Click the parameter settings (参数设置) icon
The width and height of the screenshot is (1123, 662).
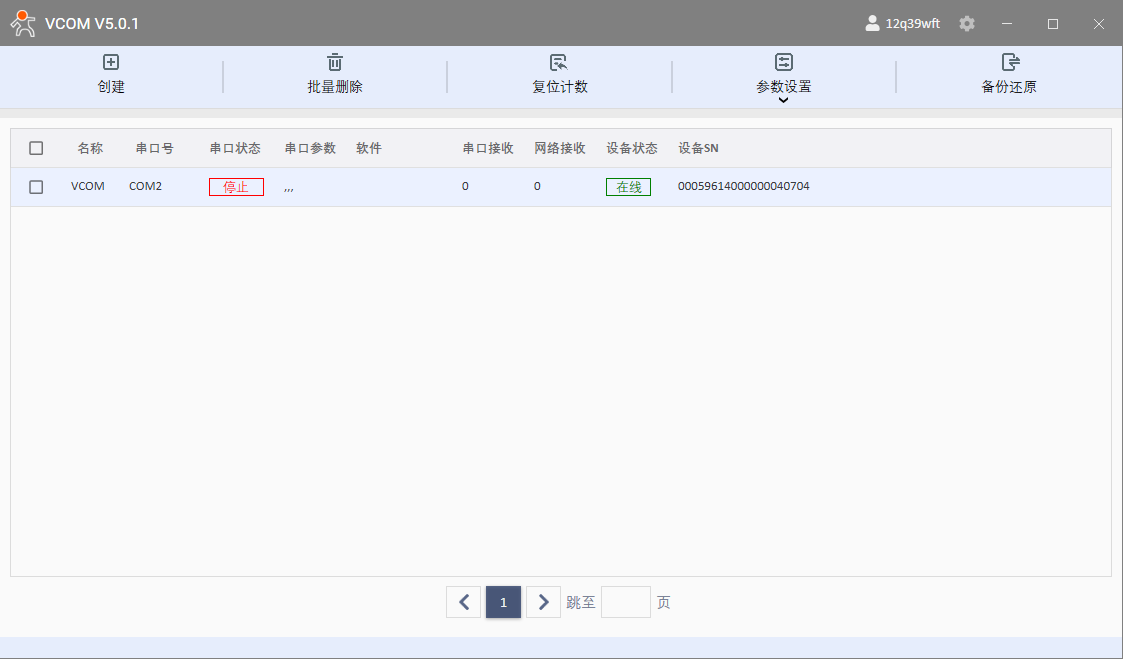click(x=784, y=62)
